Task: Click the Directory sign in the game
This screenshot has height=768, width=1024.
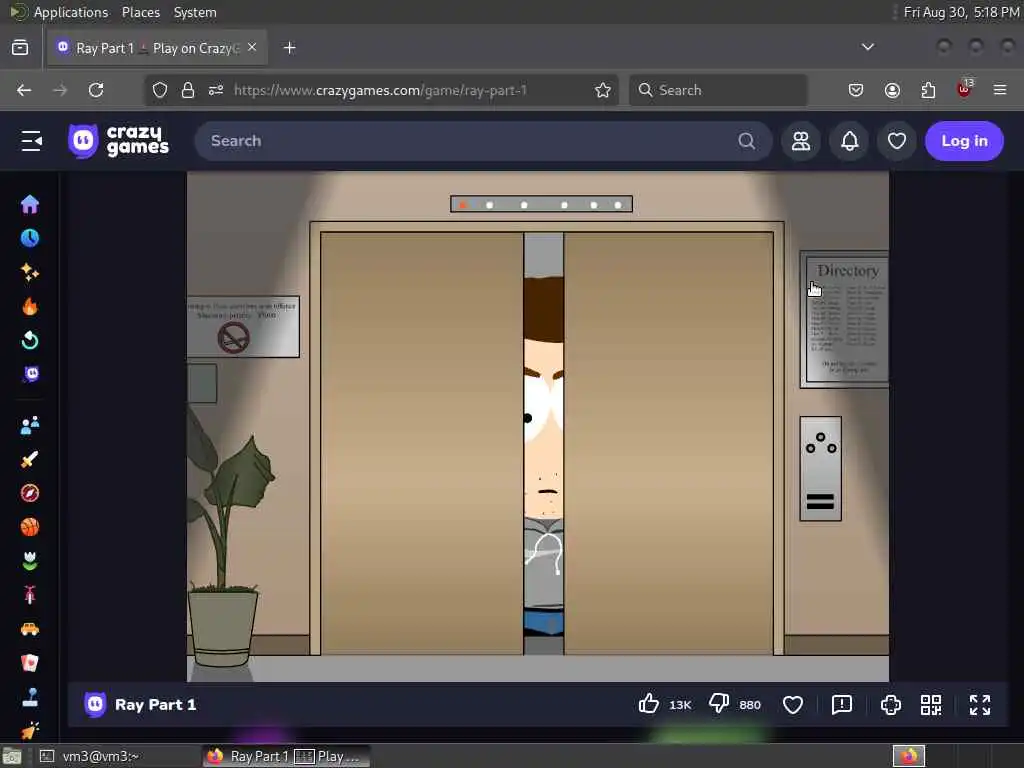Action: [x=844, y=319]
